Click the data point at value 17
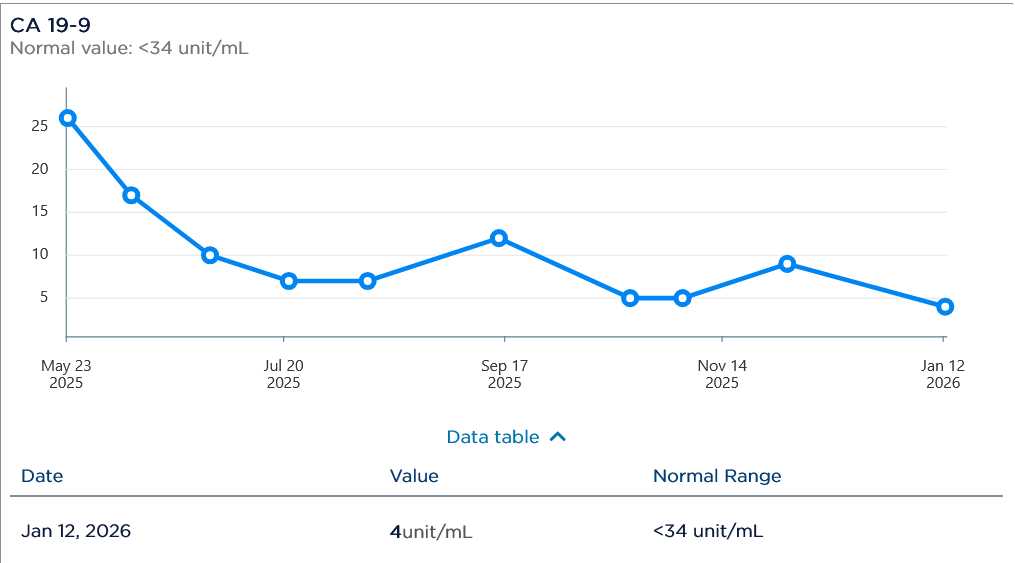The image size is (1015, 563). 130,195
